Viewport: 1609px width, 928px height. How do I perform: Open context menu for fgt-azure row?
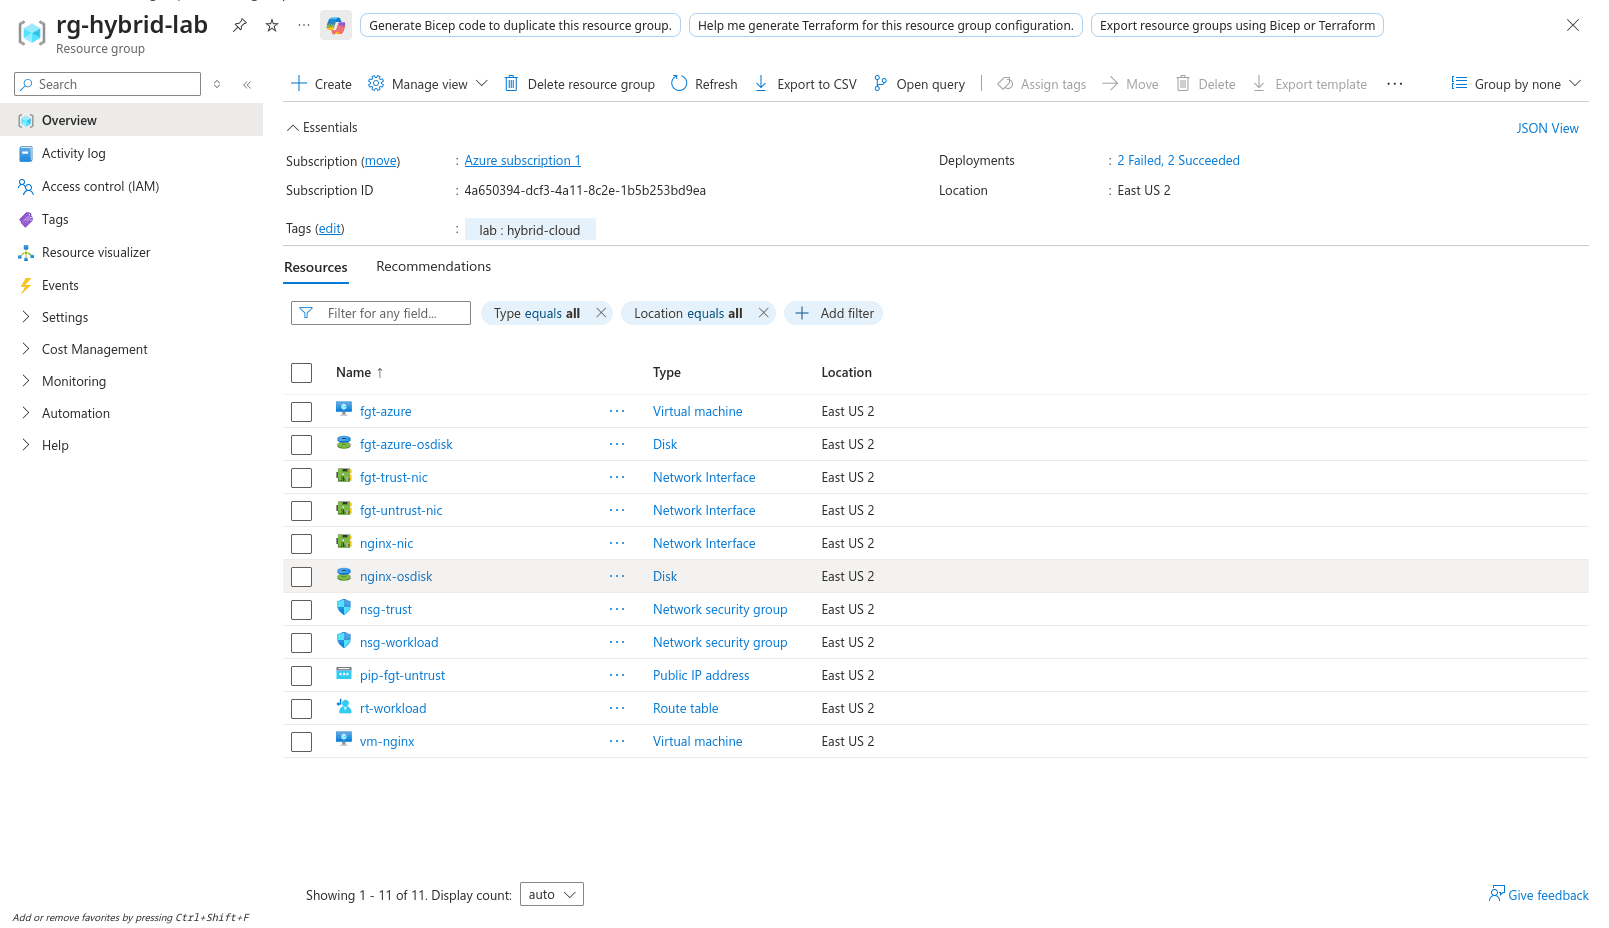click(617, 411)
